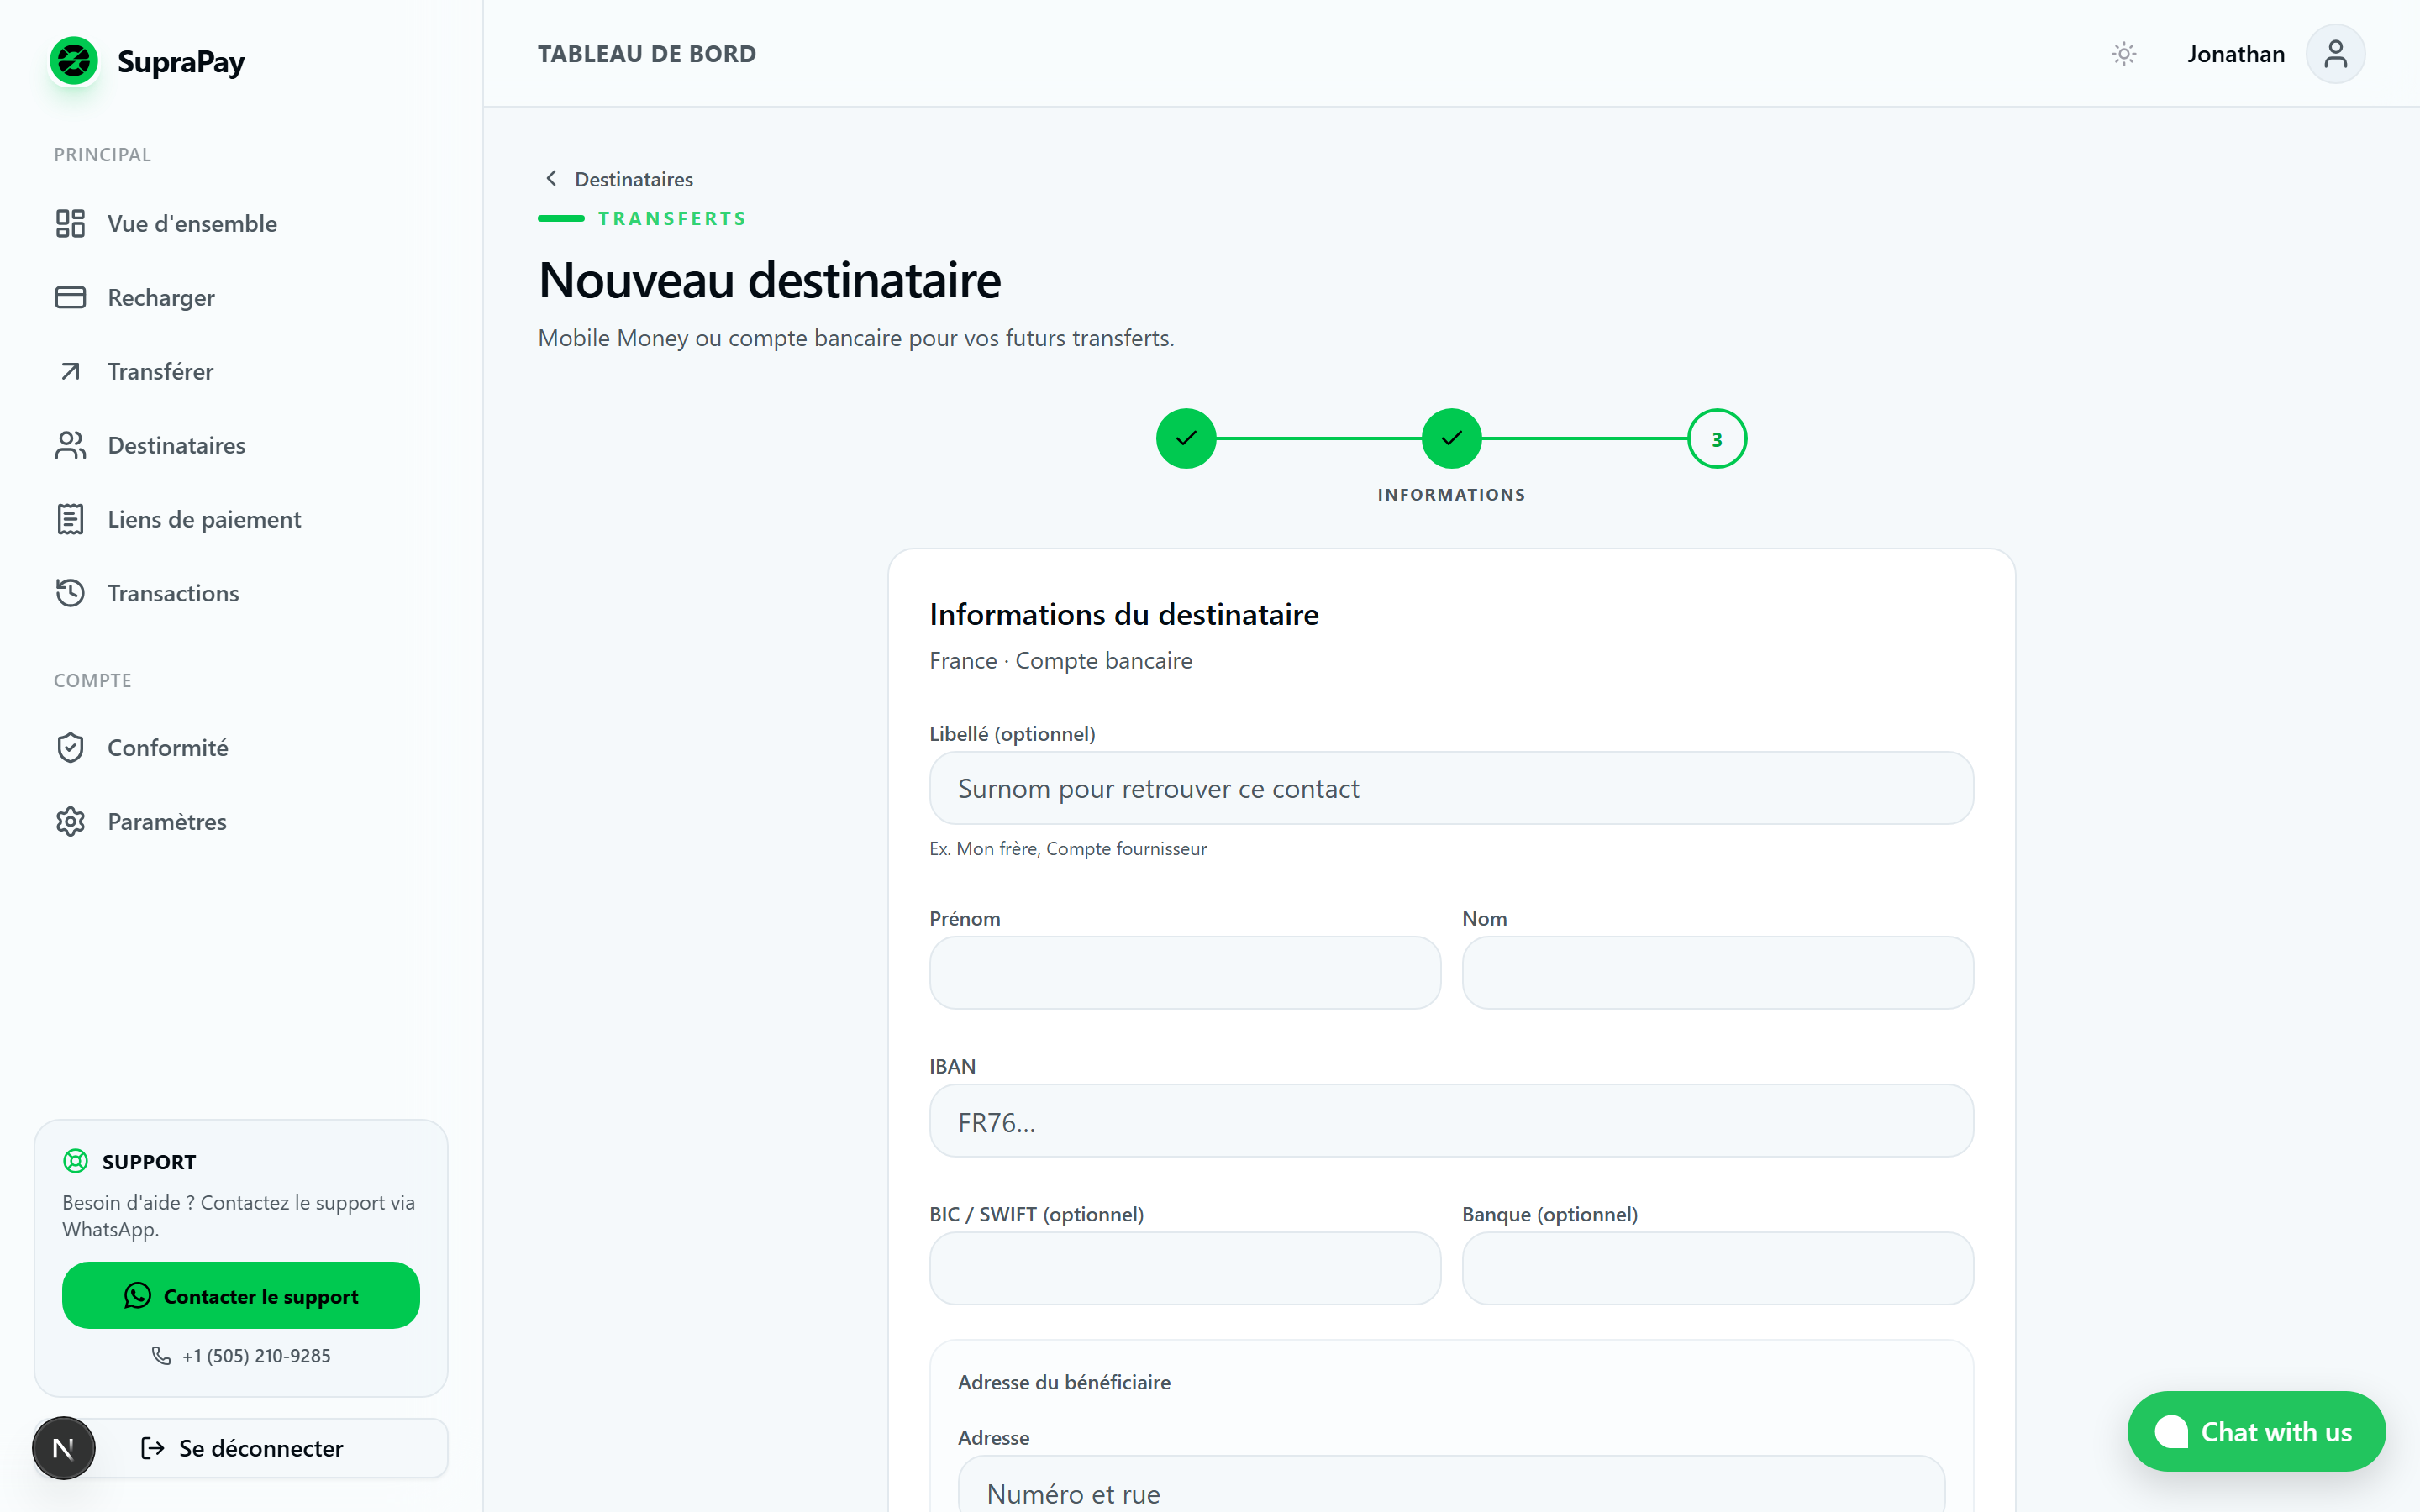This screenshot has height=1512, width=2420.
Task: Click the round N badge at bottom left
Action: [63, 1447]
